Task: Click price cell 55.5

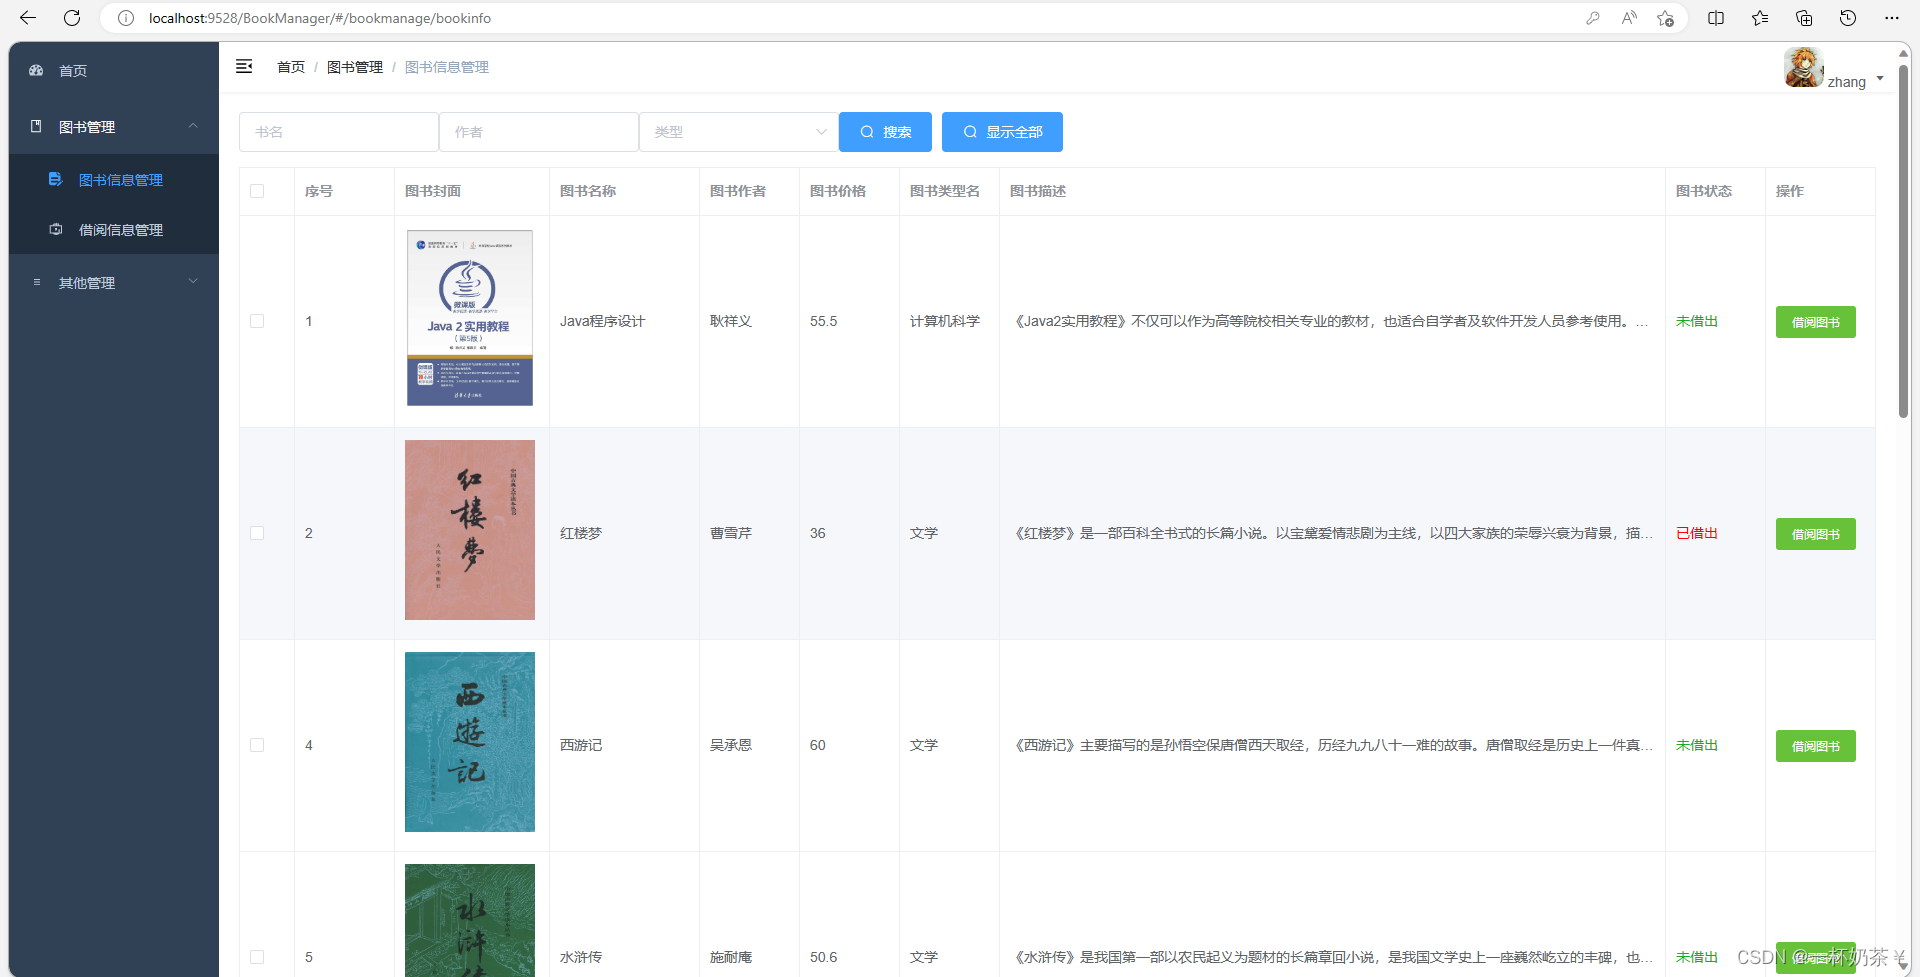Action: [x=824, y=321]
